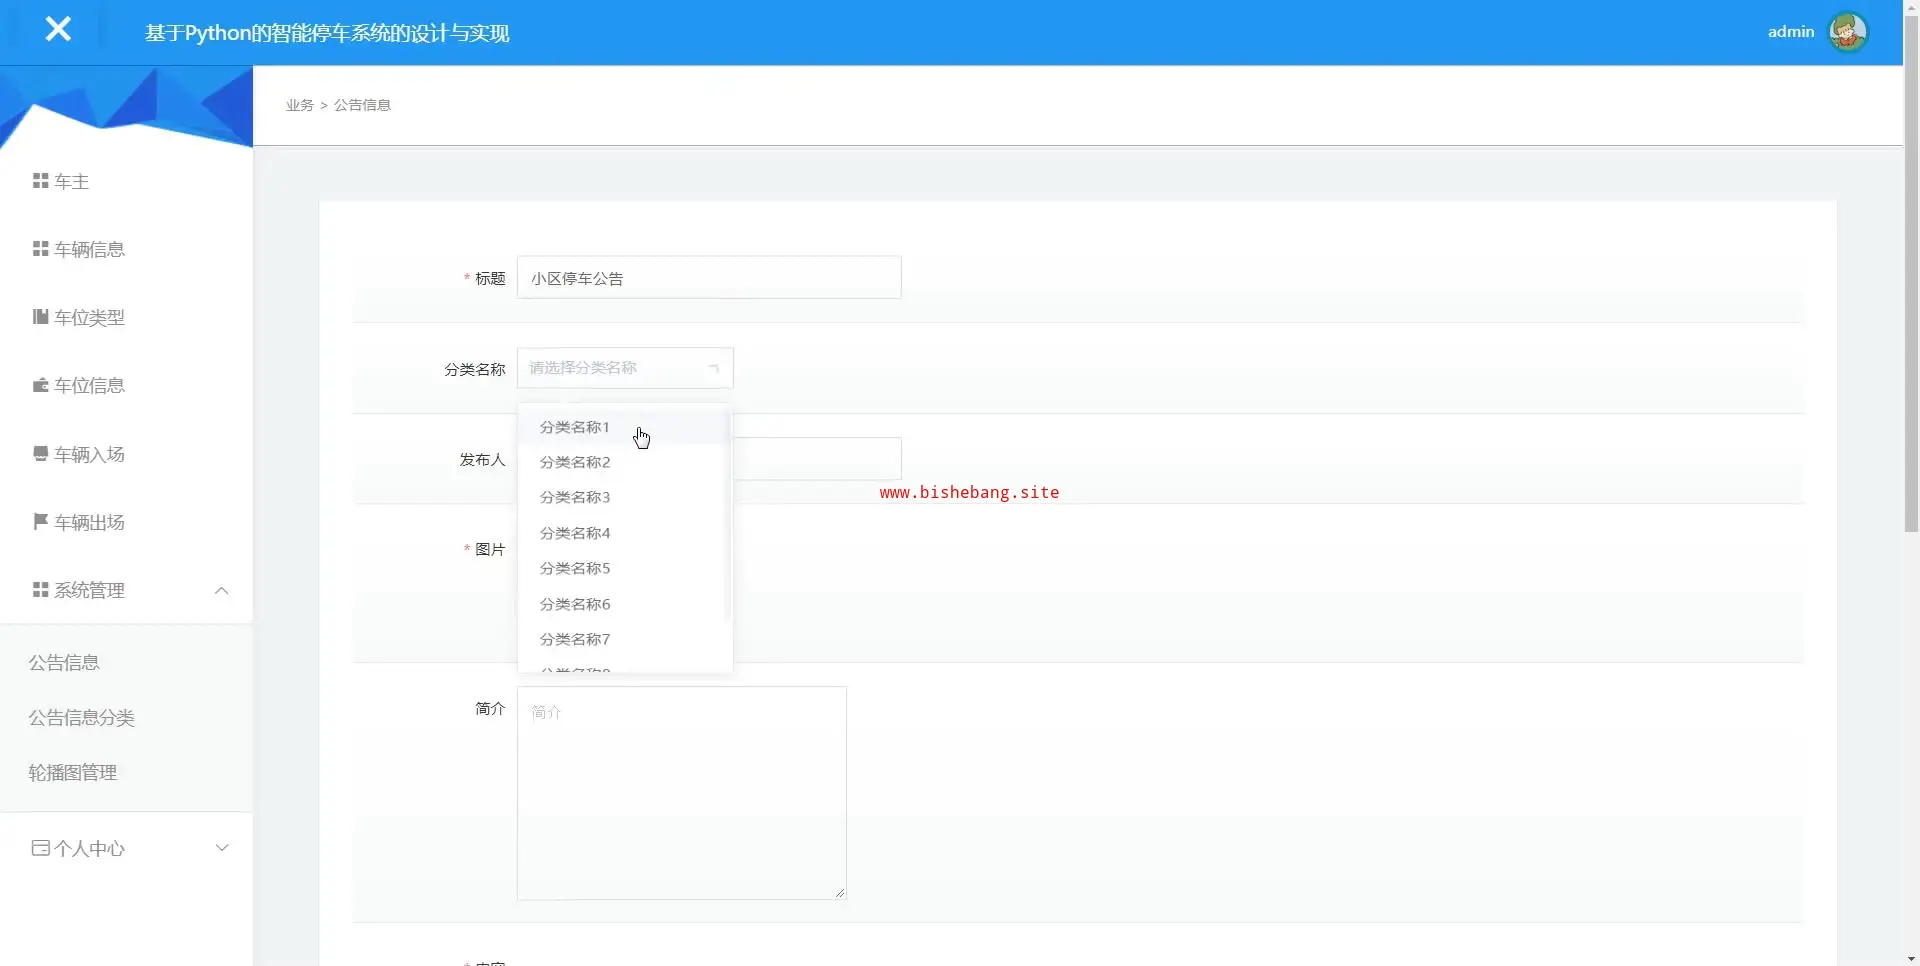
Task: Expand the 个人中心 menu chevron
Action: 222,848
